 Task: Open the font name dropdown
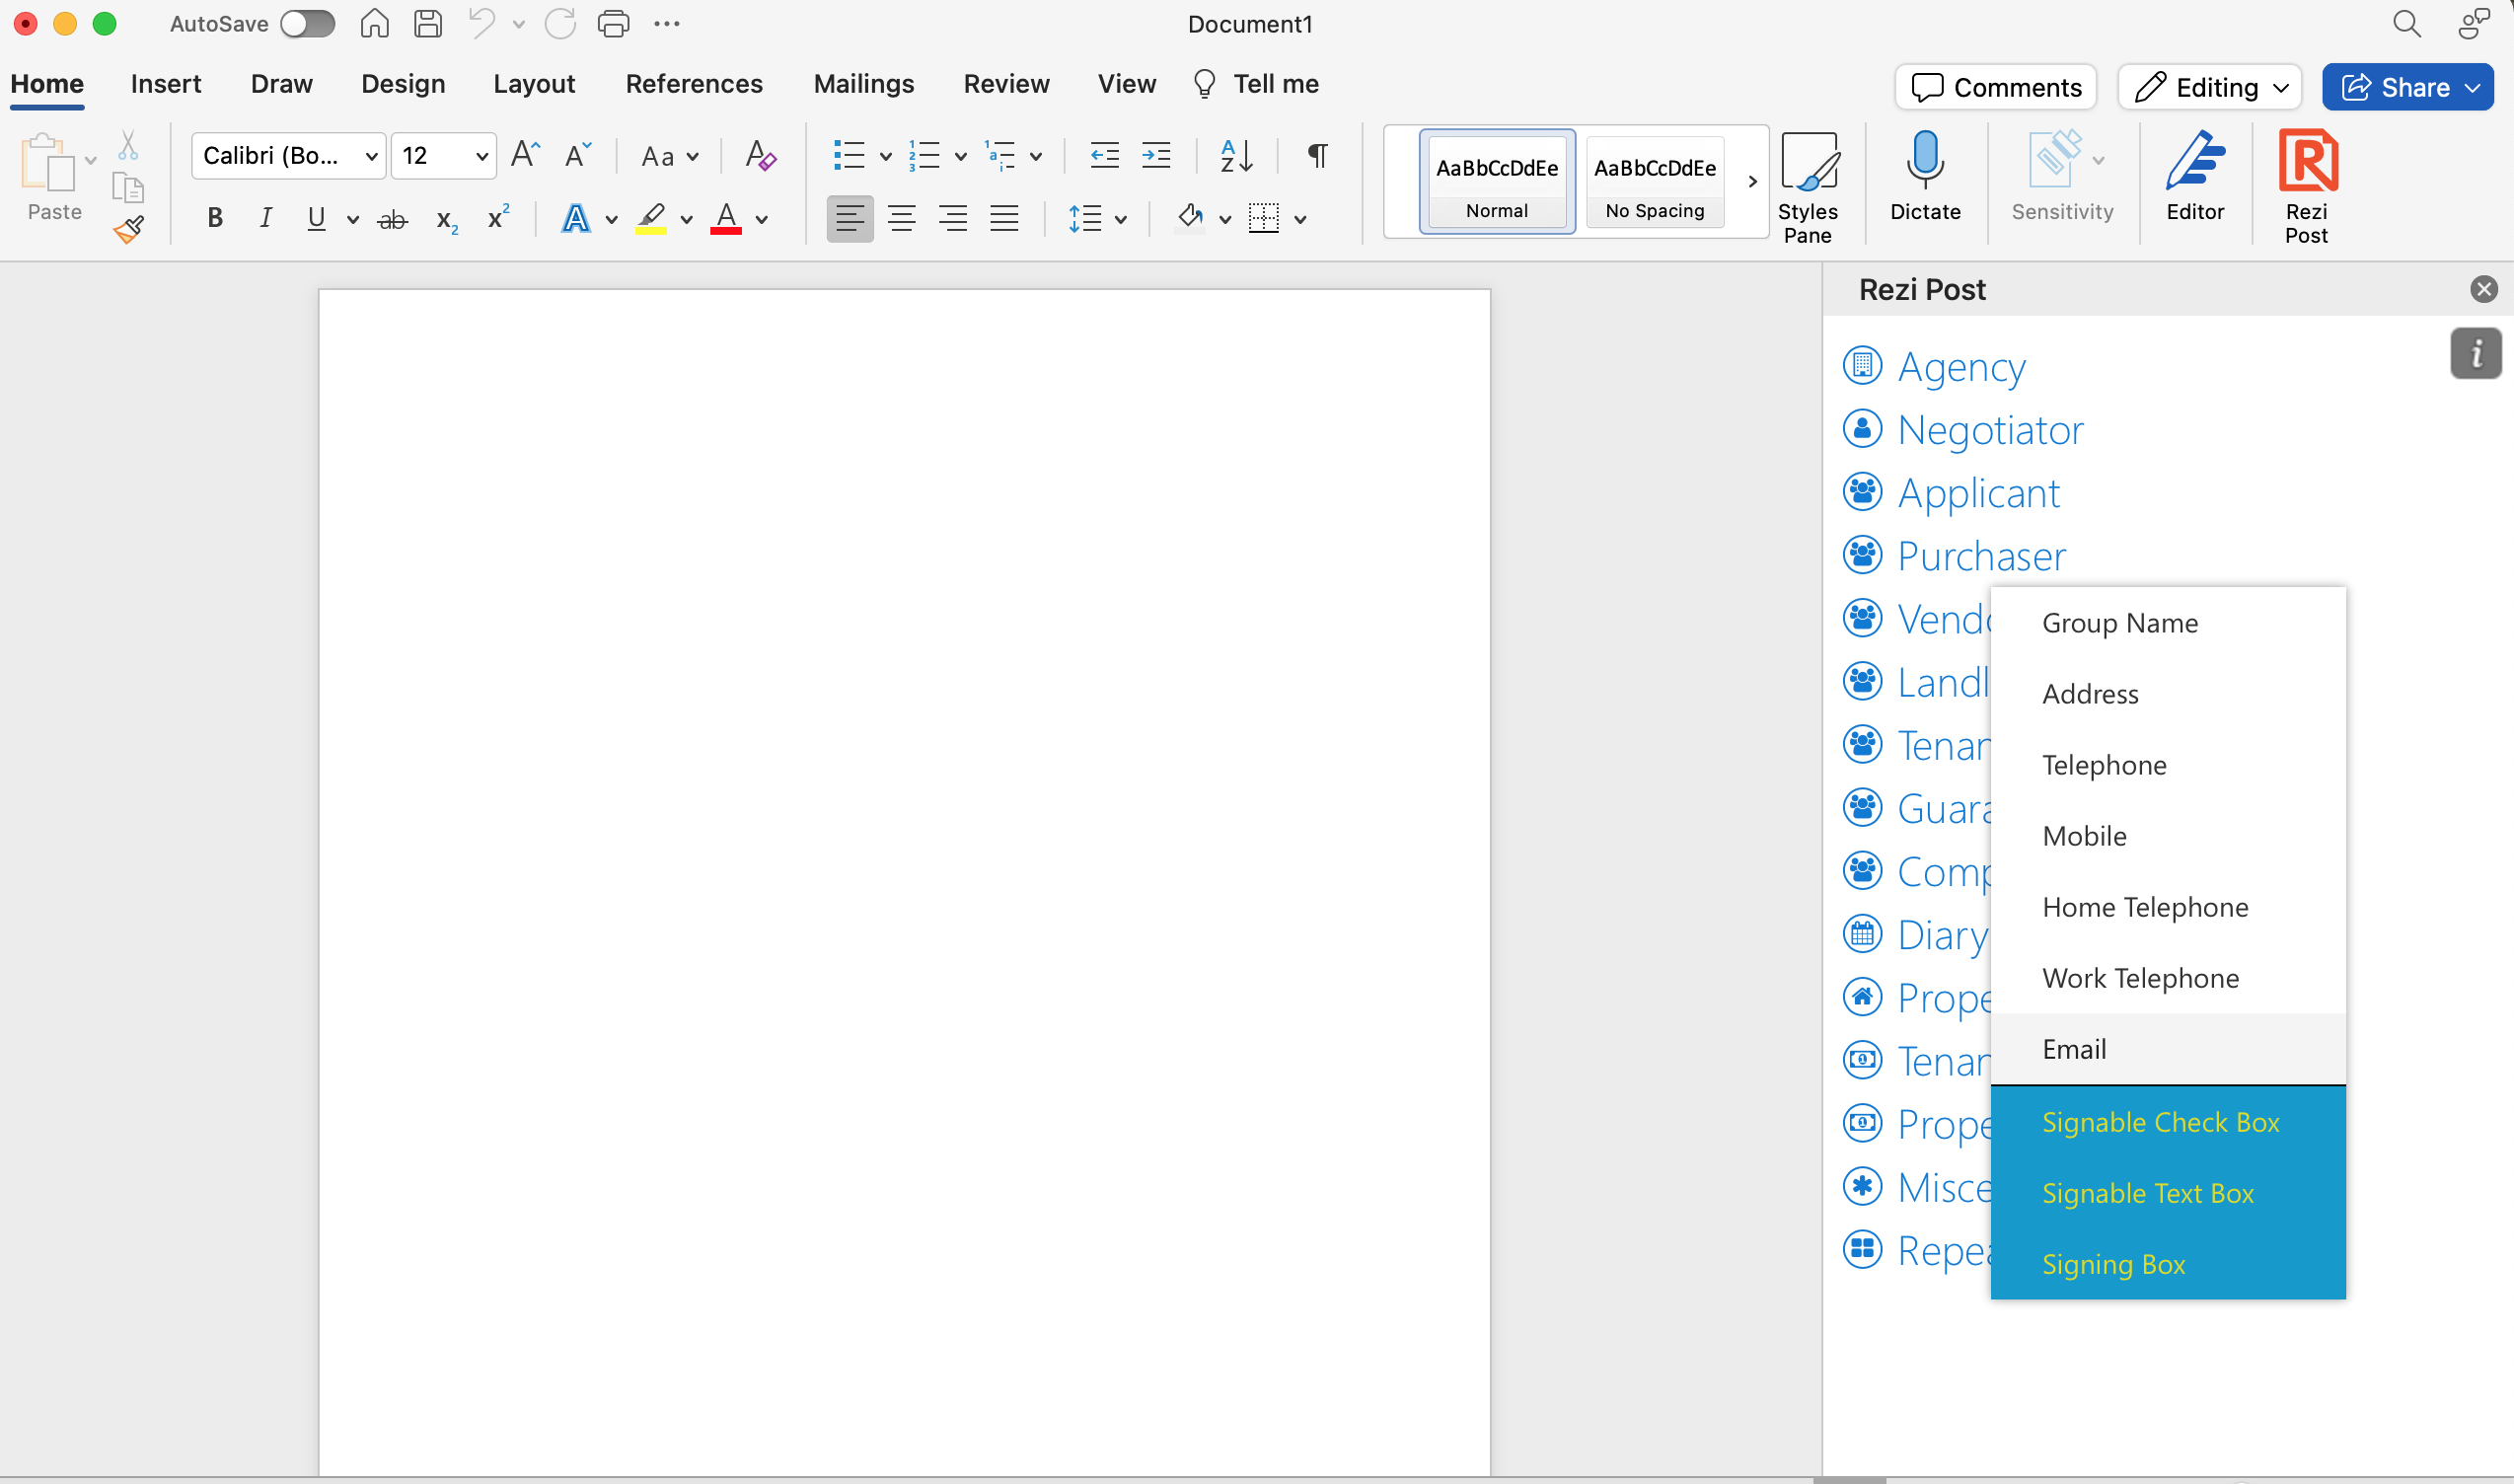tap(371, 156)
